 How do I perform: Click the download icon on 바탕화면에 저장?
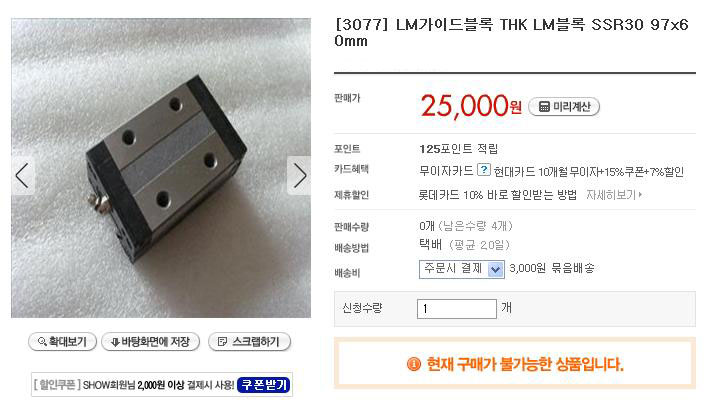point(115,342)
